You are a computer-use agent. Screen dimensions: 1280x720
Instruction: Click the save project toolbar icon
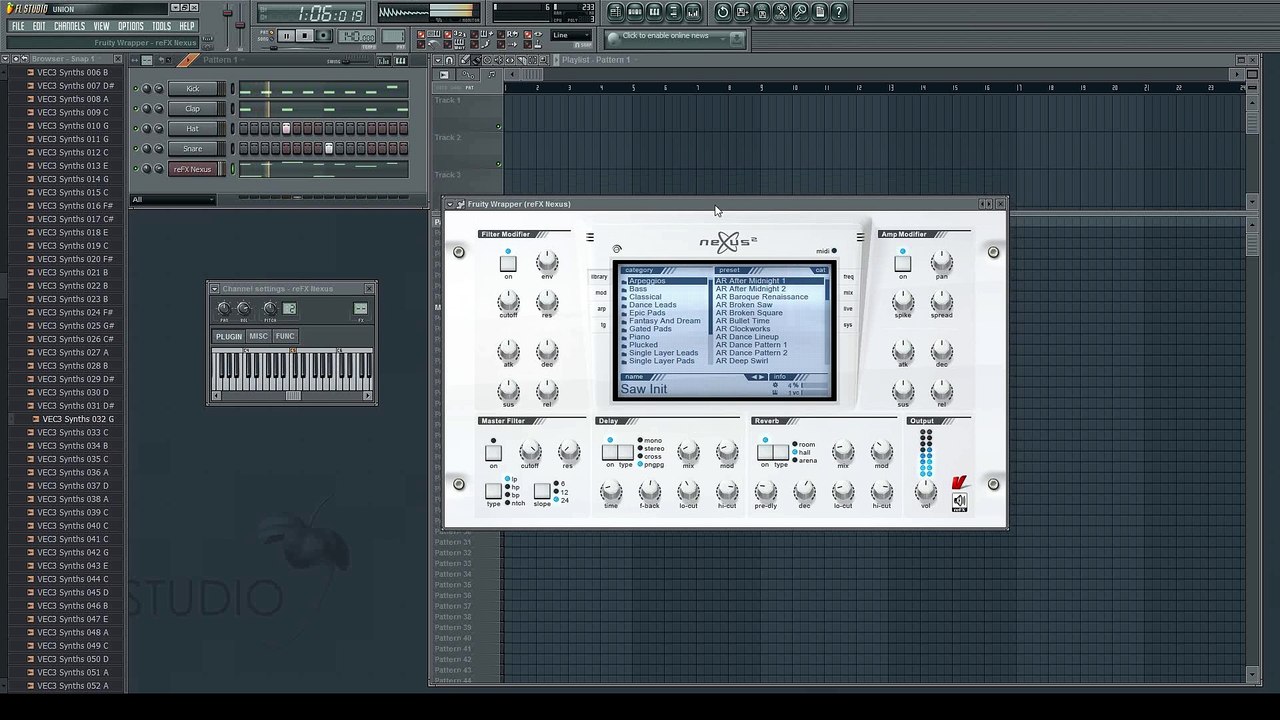pyautogui.click(x=742, y=12)
